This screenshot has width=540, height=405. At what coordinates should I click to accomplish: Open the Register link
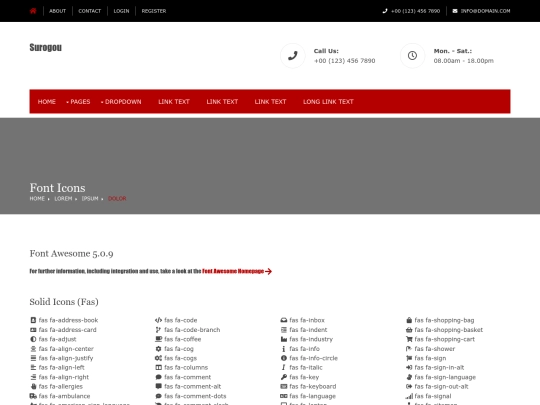click(x=154, y=11)
